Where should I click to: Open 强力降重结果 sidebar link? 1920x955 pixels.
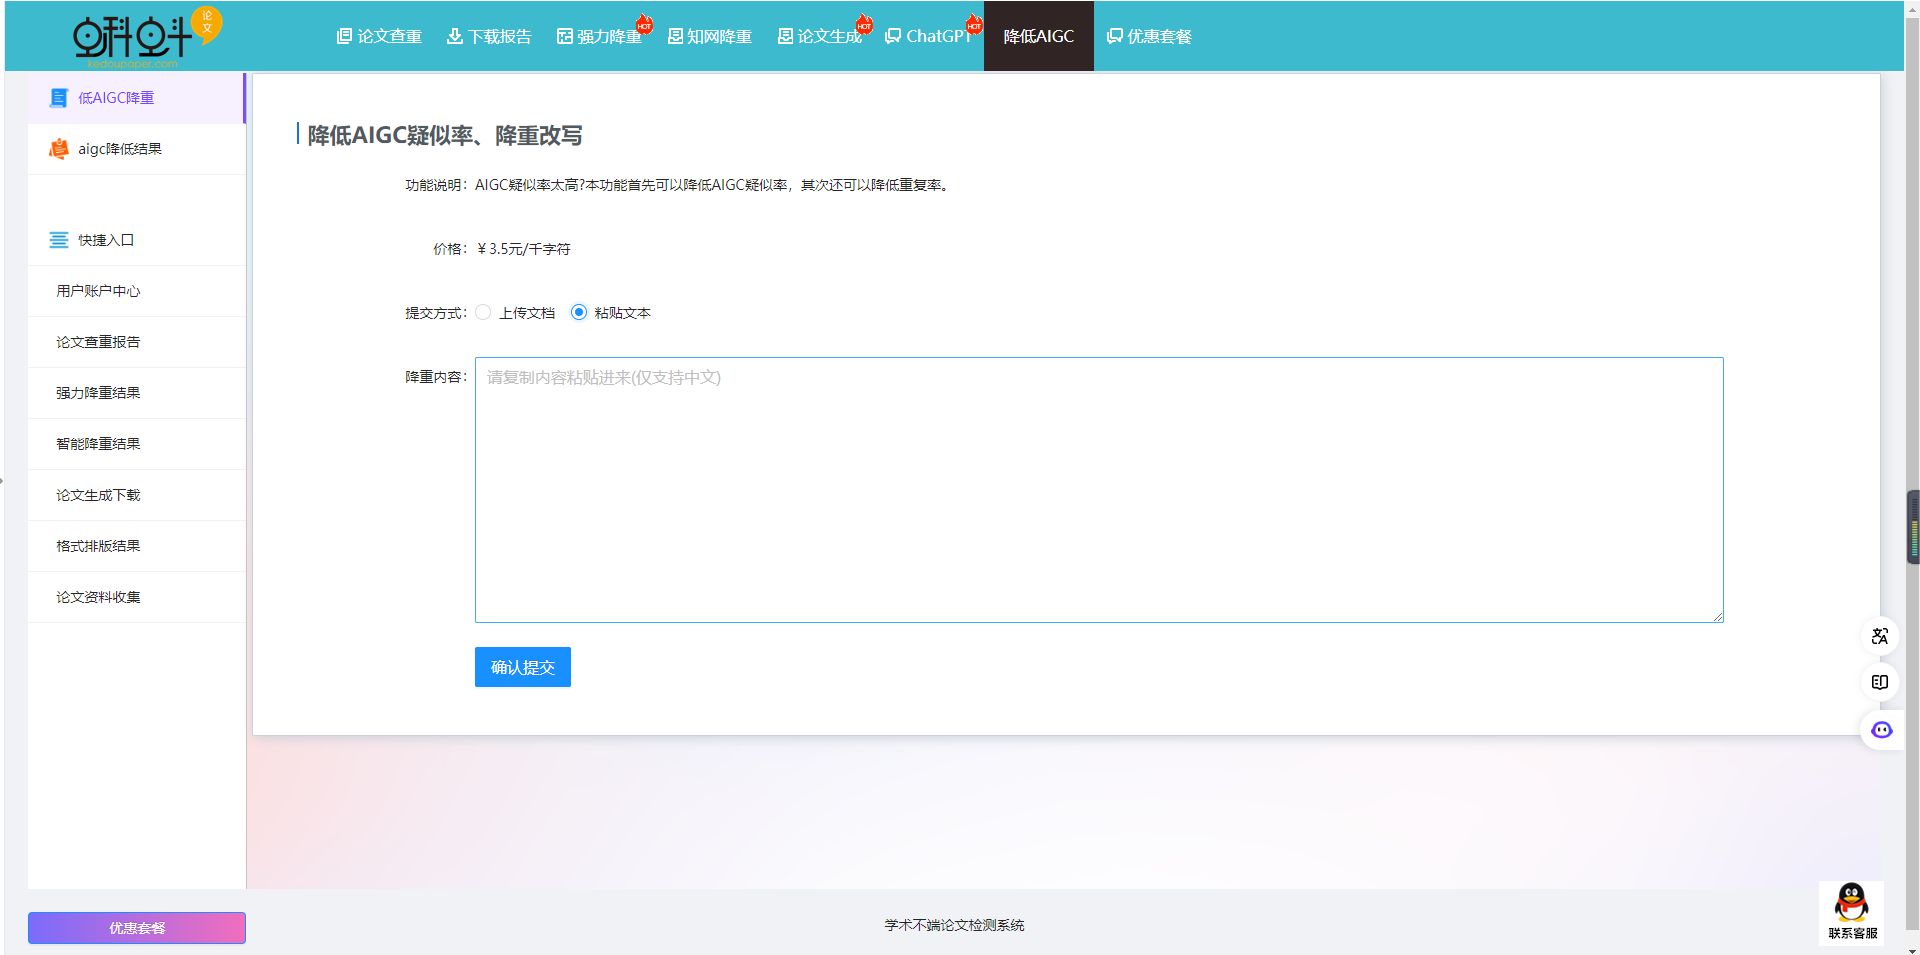[x=98, y=393]
